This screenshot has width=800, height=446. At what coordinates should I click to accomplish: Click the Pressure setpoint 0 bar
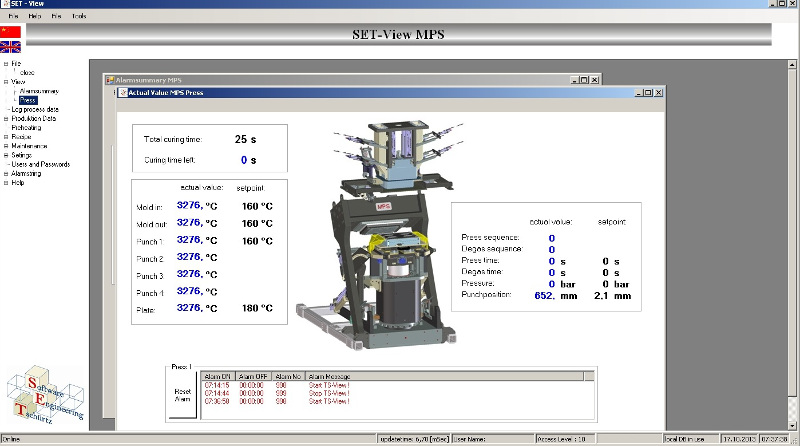pyautogui.click(x=615, y=284)
